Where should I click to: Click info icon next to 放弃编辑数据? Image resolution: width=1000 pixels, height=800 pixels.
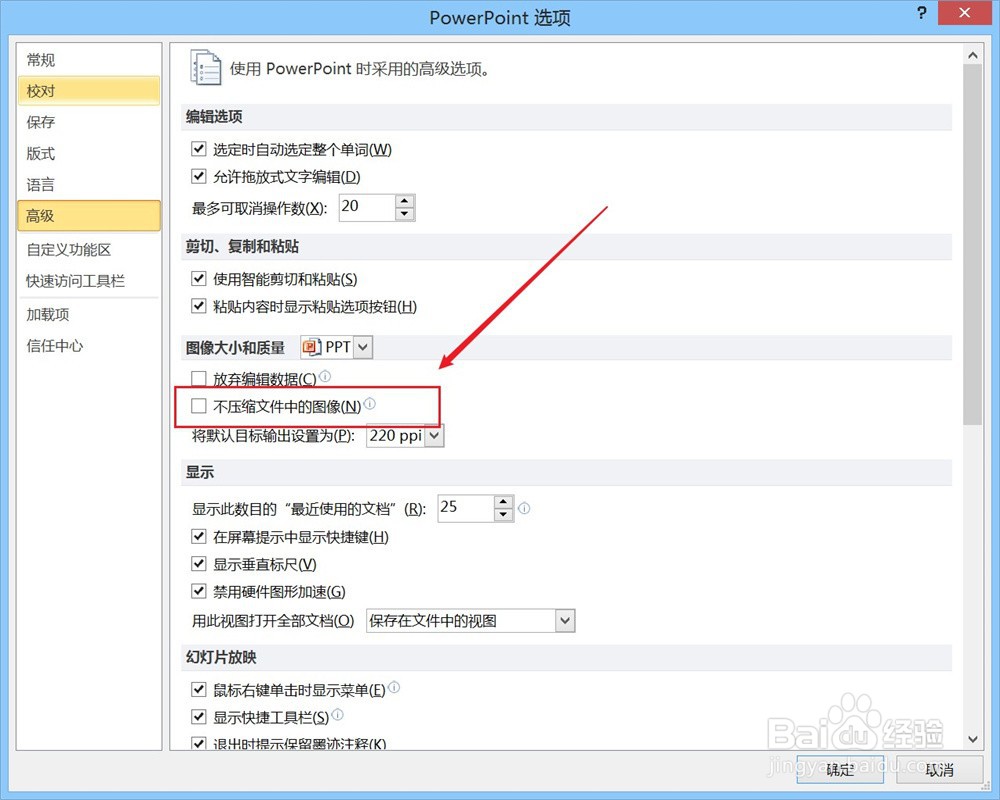click(325, 376)
